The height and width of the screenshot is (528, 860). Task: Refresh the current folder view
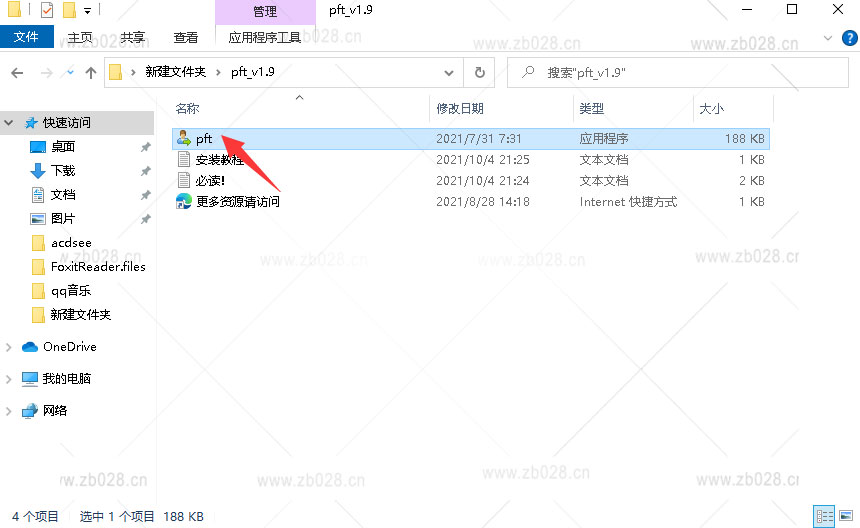[479, 72]
